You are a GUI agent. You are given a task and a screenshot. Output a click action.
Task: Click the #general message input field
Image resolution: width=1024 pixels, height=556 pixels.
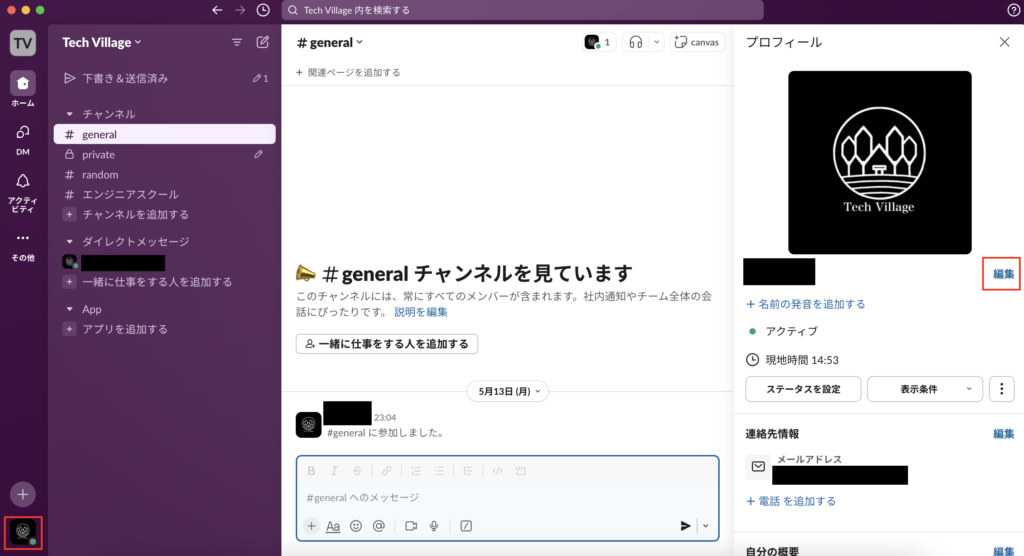pos(500,498)
